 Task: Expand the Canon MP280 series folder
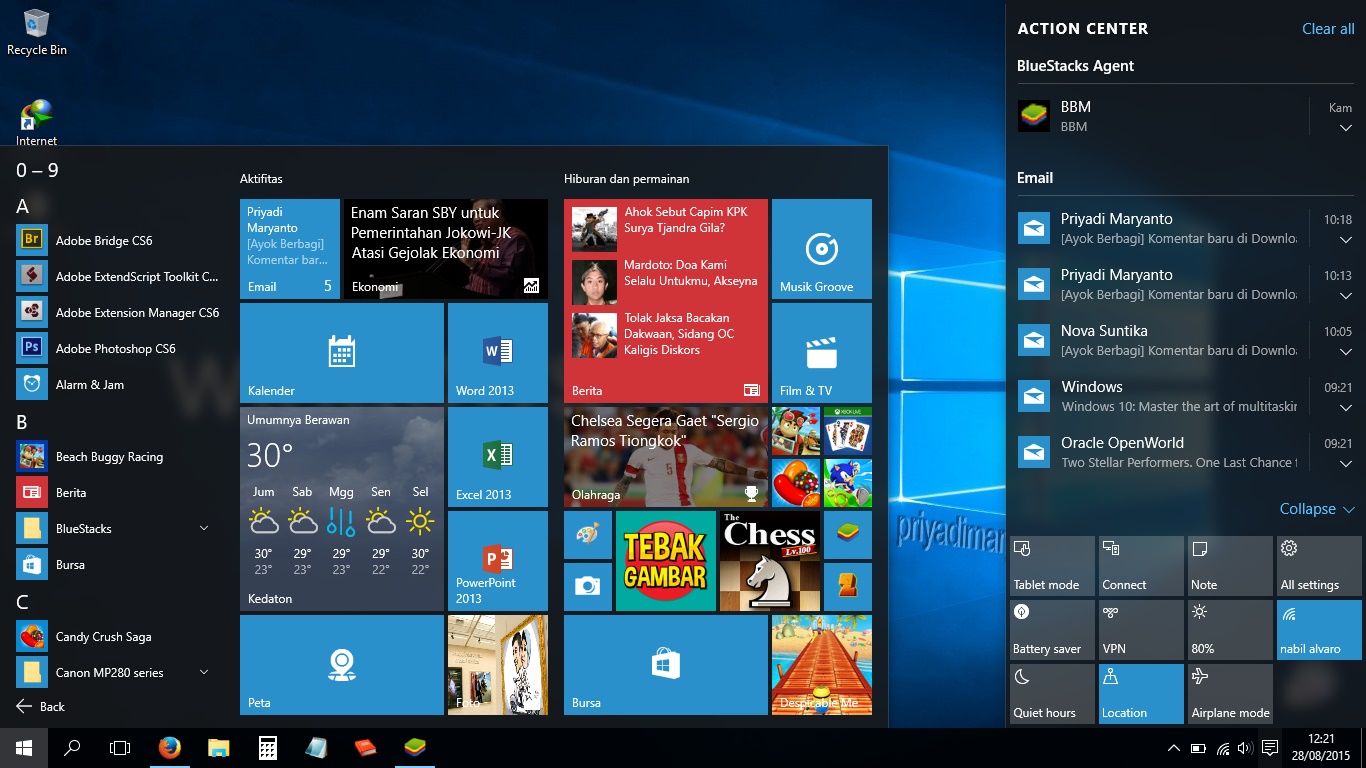(204, 672)
